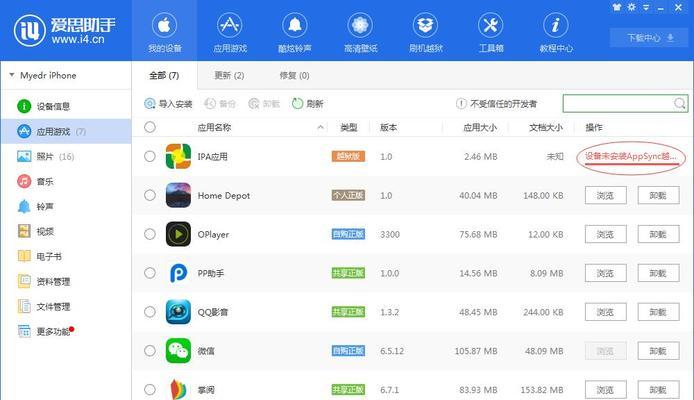This screenshot has width=694, height=400.
Task: Select 应用游戏 in the sidebar
Action: pyautogui.click(x=66, y=131)
